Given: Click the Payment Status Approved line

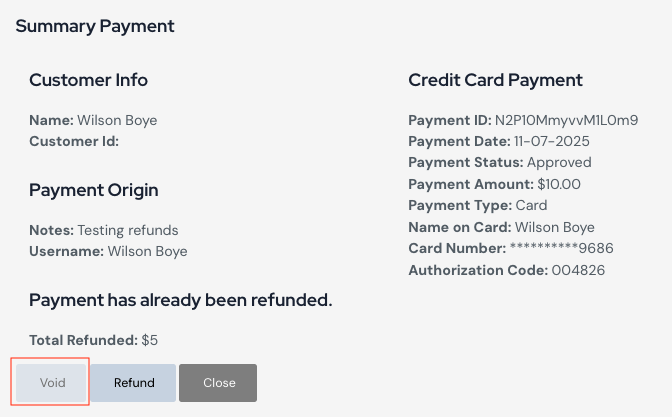Looking at the screenshot, I should (499, 162).
